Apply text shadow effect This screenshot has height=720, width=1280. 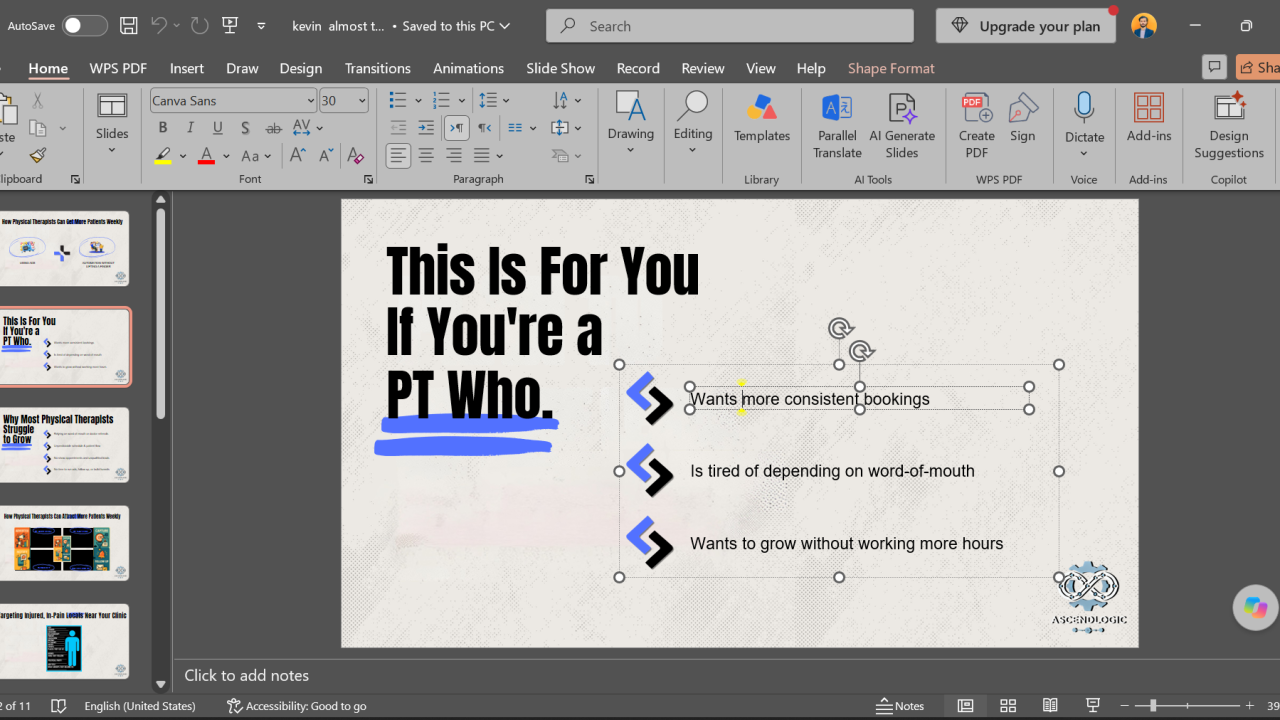(x=246, y=128)
